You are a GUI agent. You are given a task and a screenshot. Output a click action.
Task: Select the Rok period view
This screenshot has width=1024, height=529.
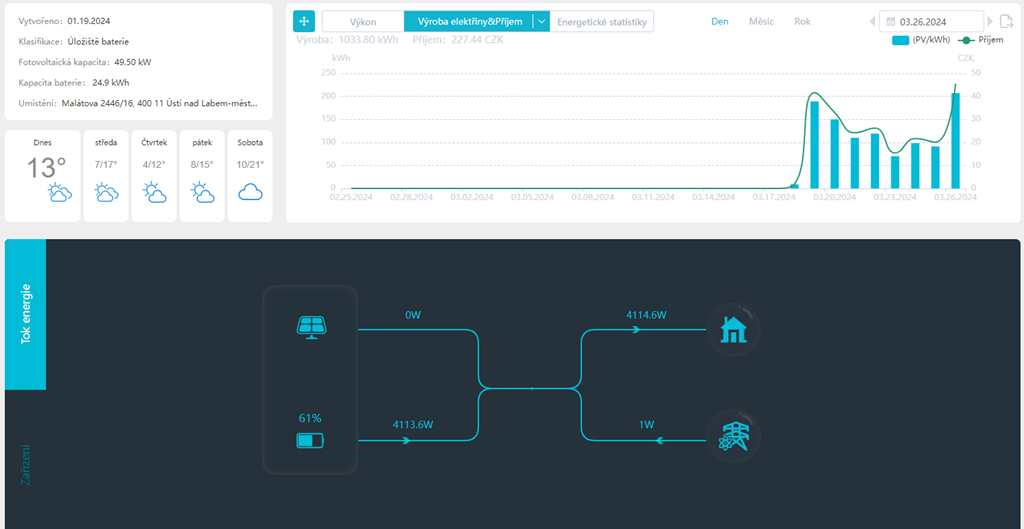coord(802,21)
